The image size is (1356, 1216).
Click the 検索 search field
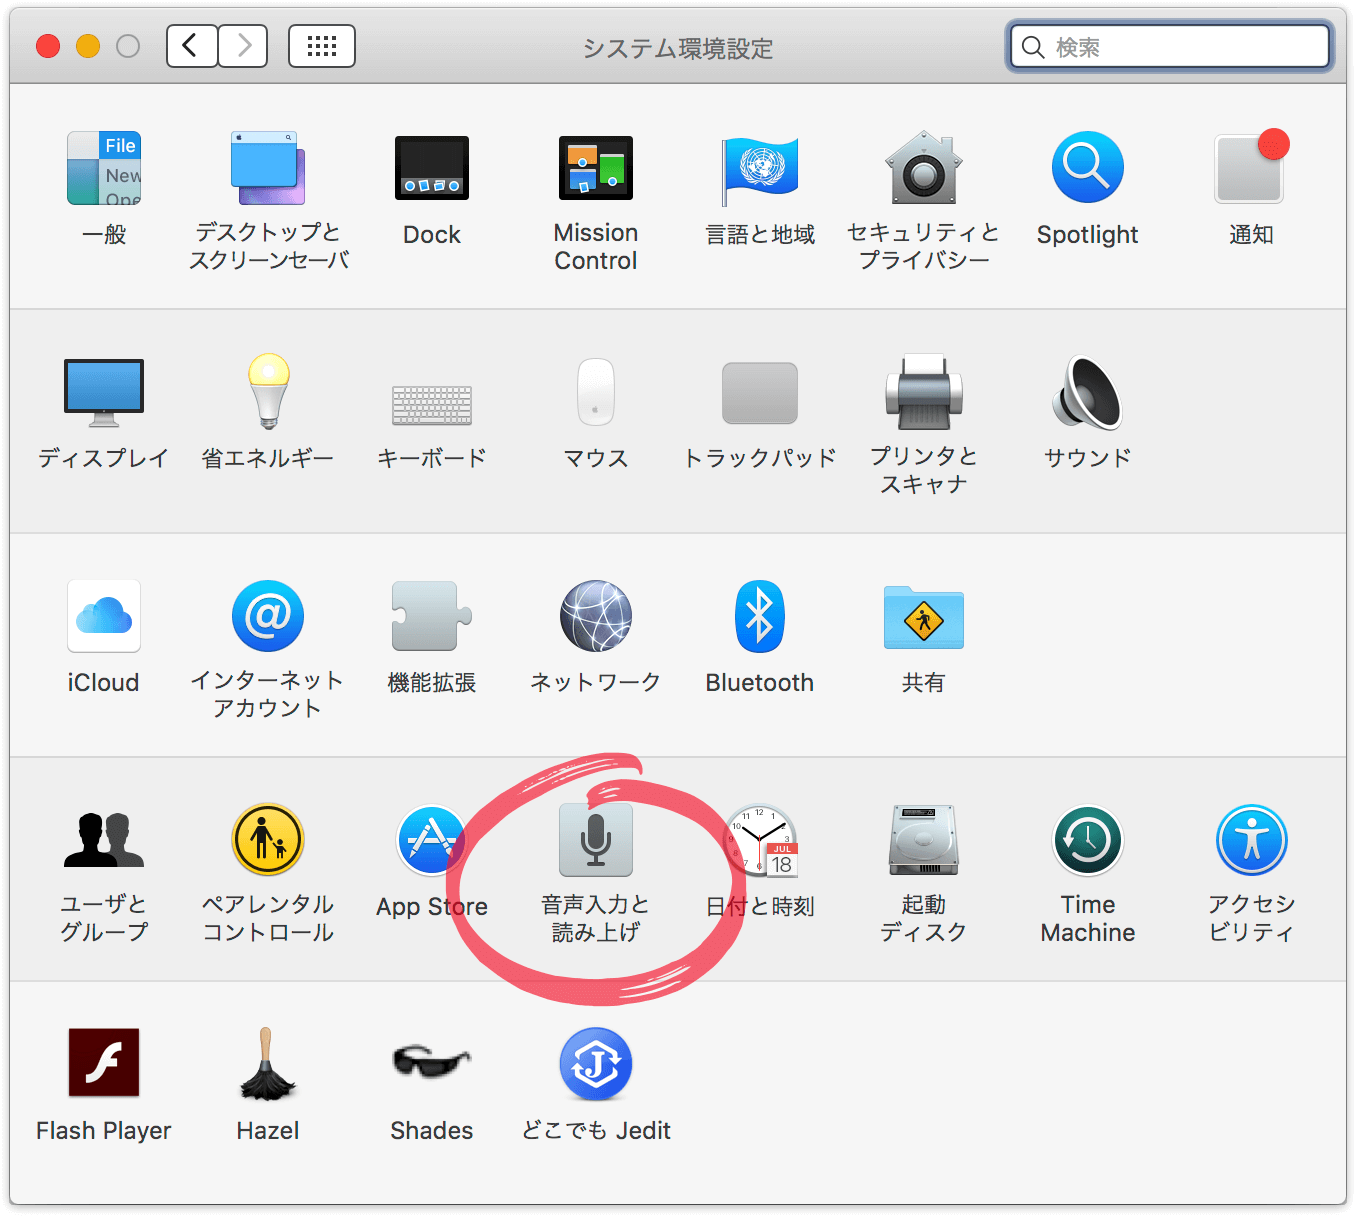point(1170,47)
